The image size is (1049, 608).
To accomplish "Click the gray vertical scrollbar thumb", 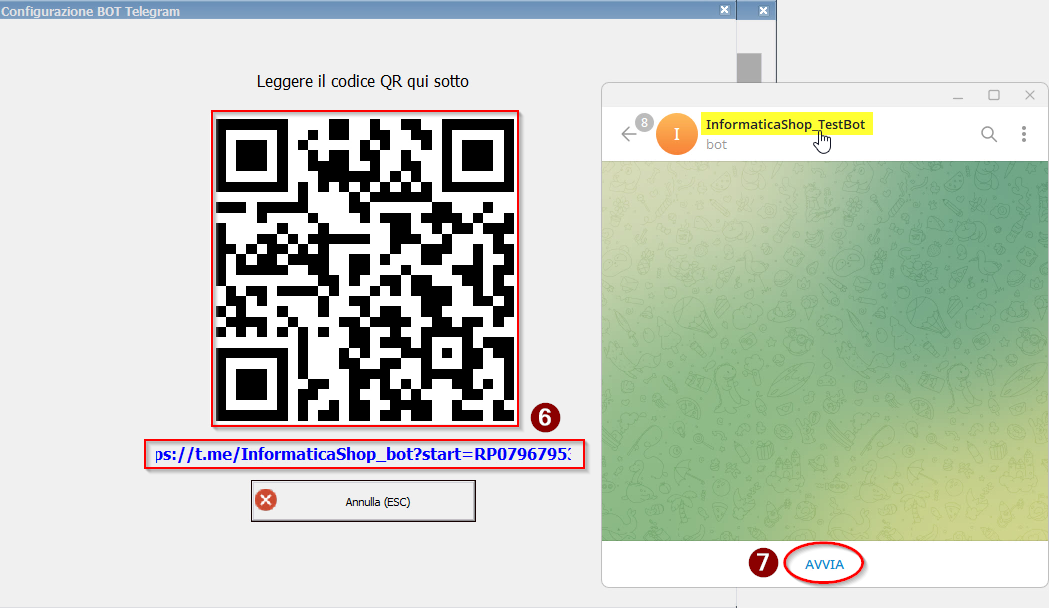I will coord(749,70).
